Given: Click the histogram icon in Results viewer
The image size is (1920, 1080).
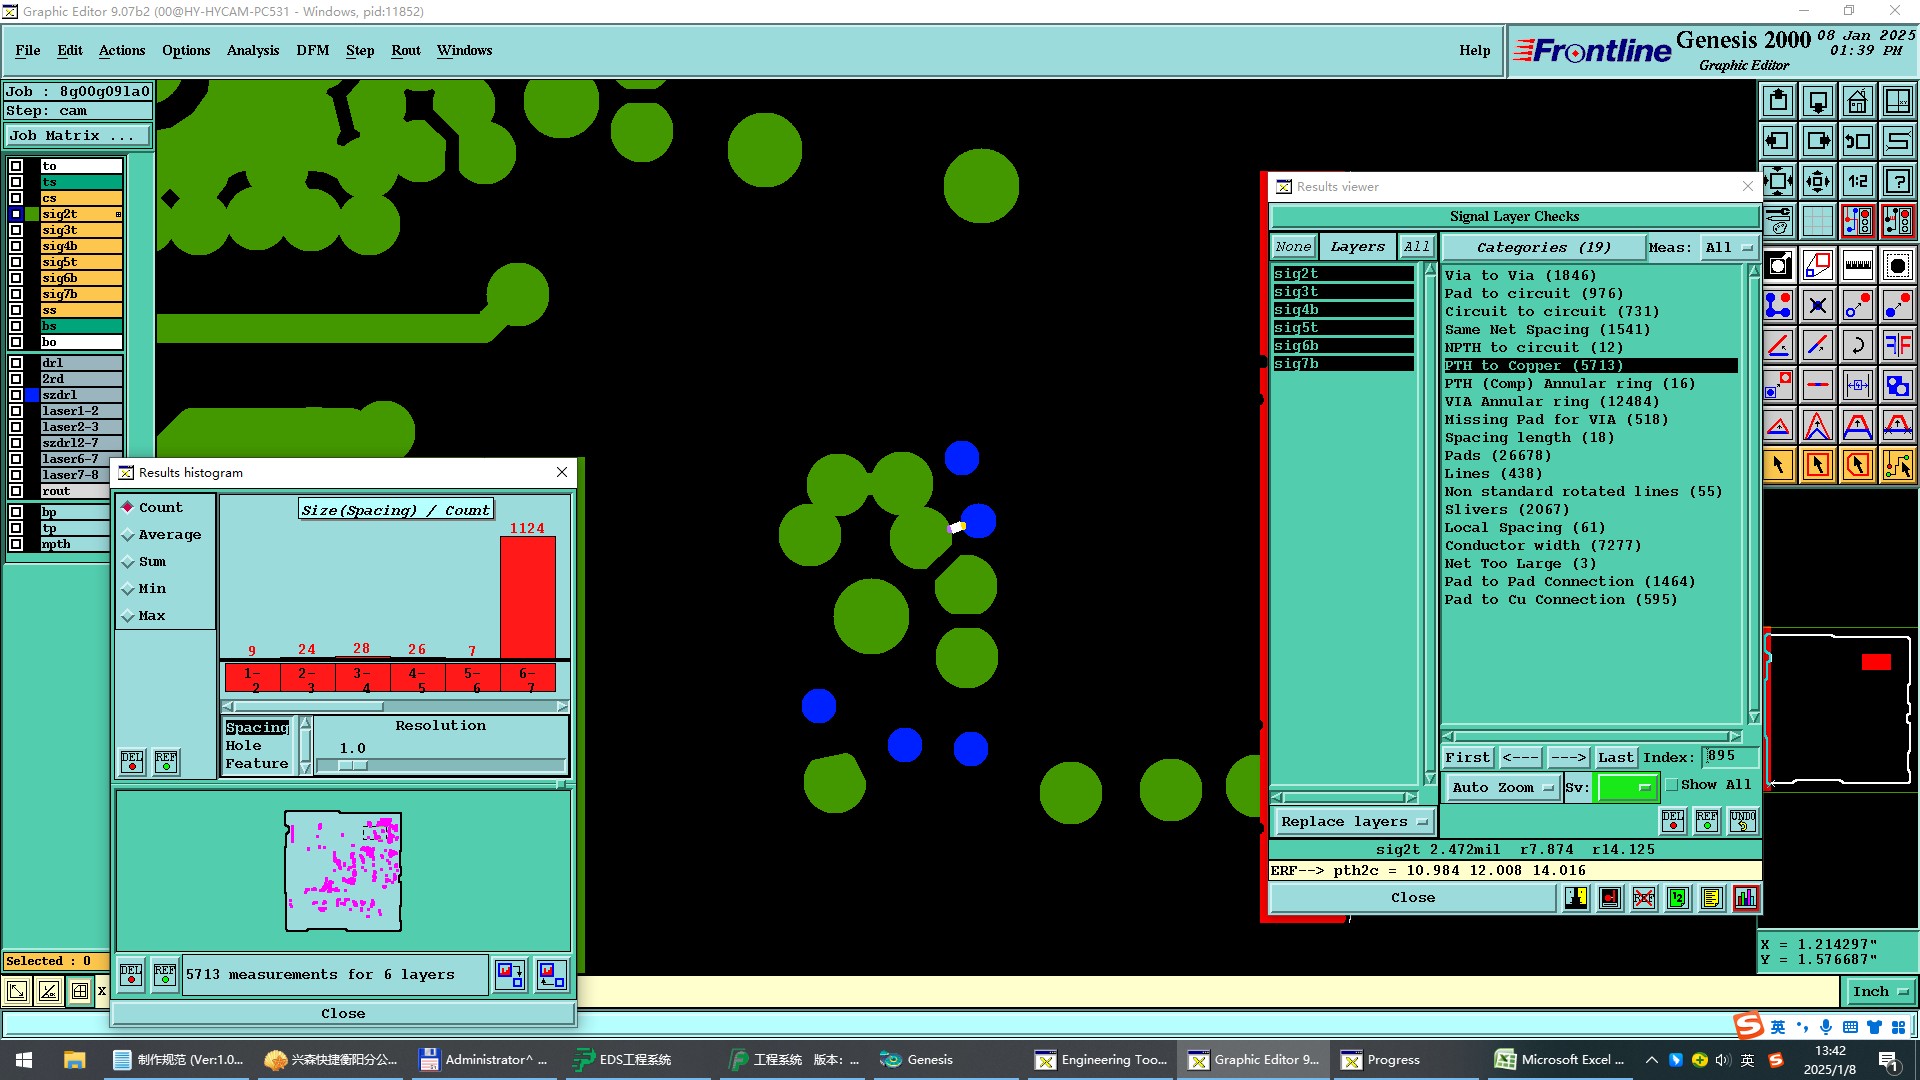Looking at the screenshot, I should [x=1745, y=898].
